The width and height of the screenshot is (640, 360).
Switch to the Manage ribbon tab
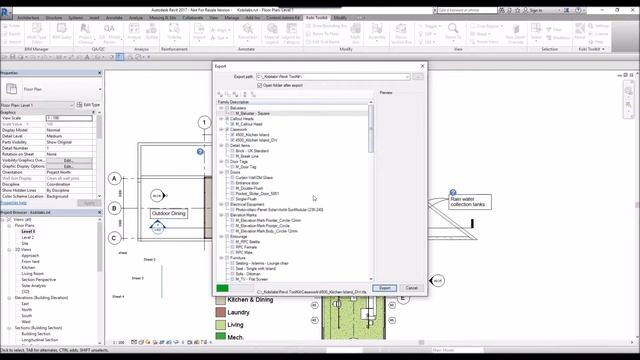[x=232, y=18]
